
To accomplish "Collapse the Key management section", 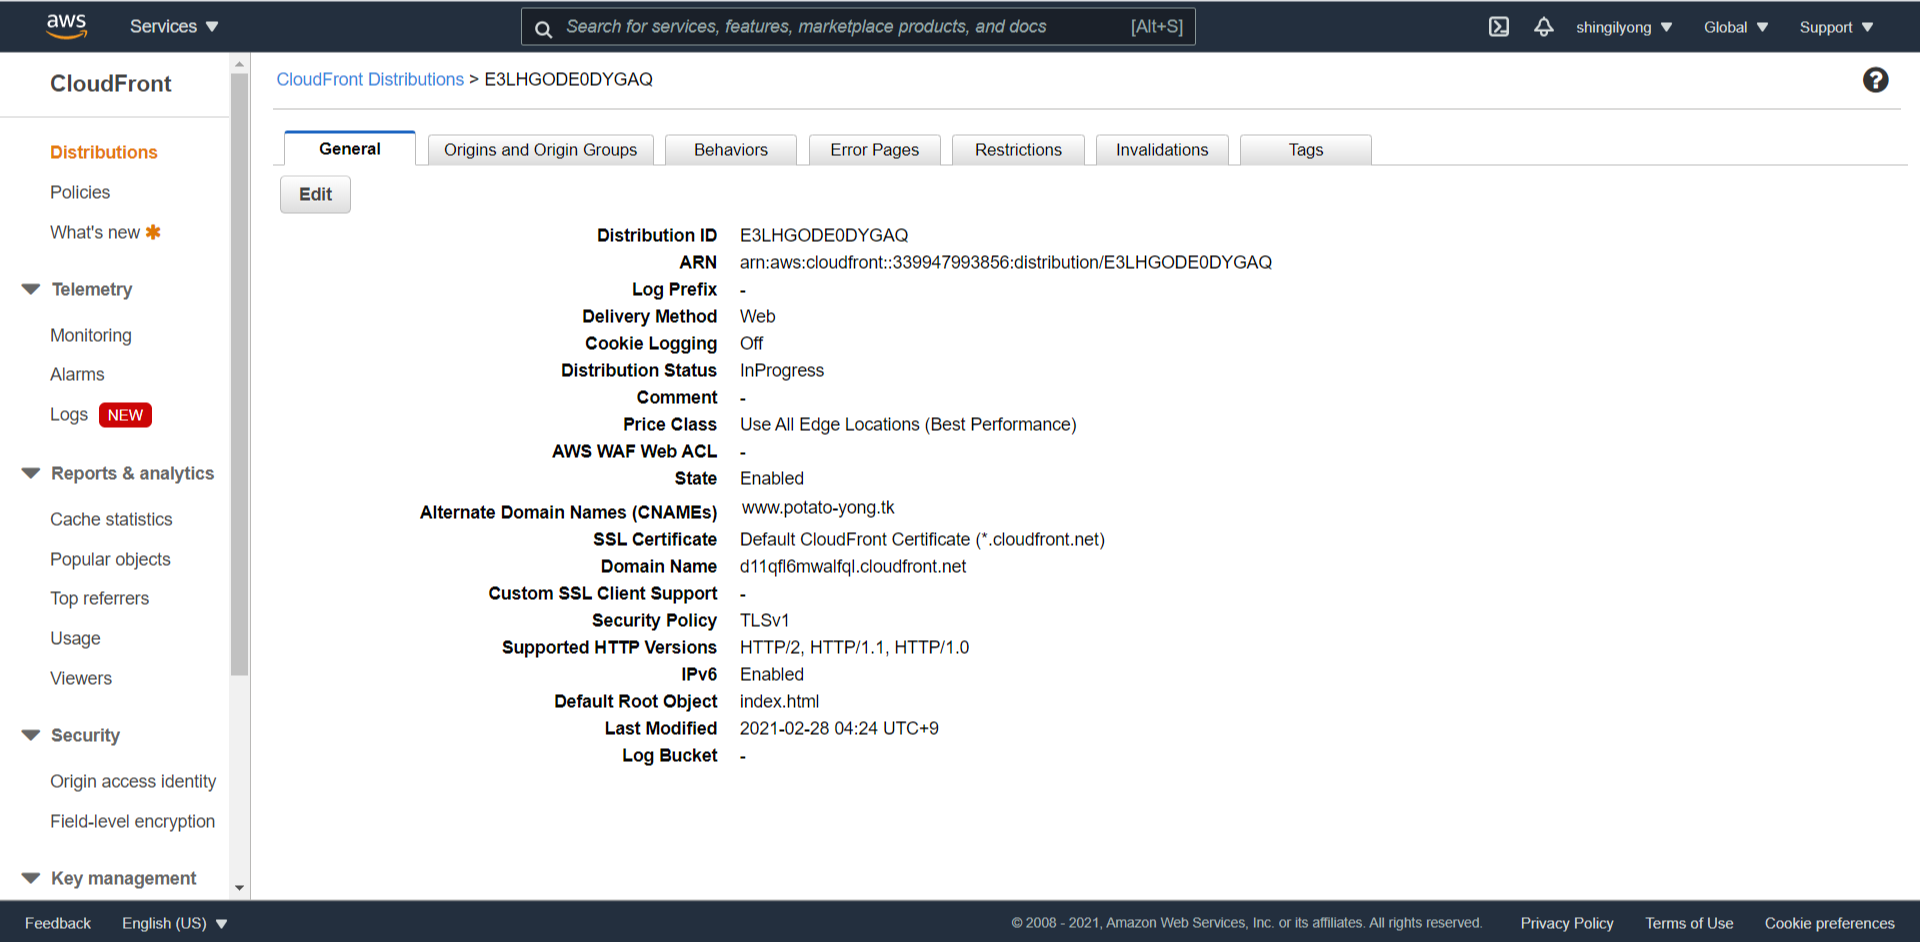I will pyautogui.click(x=31, y=878).
